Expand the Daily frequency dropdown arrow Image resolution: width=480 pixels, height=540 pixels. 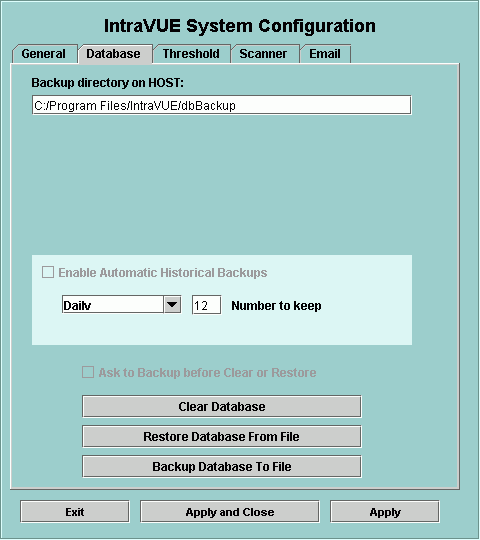pos(172,305)
